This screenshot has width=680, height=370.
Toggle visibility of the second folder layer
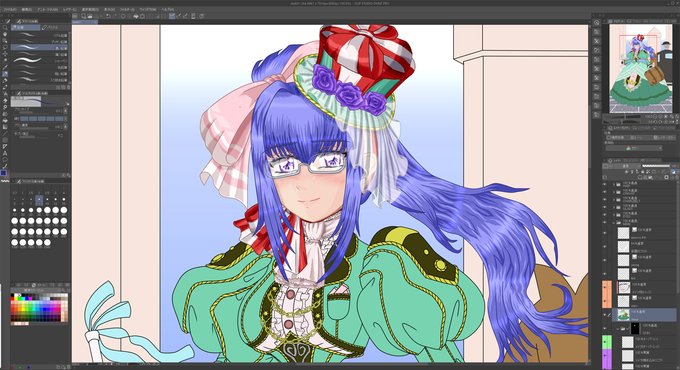click(604, 191)
